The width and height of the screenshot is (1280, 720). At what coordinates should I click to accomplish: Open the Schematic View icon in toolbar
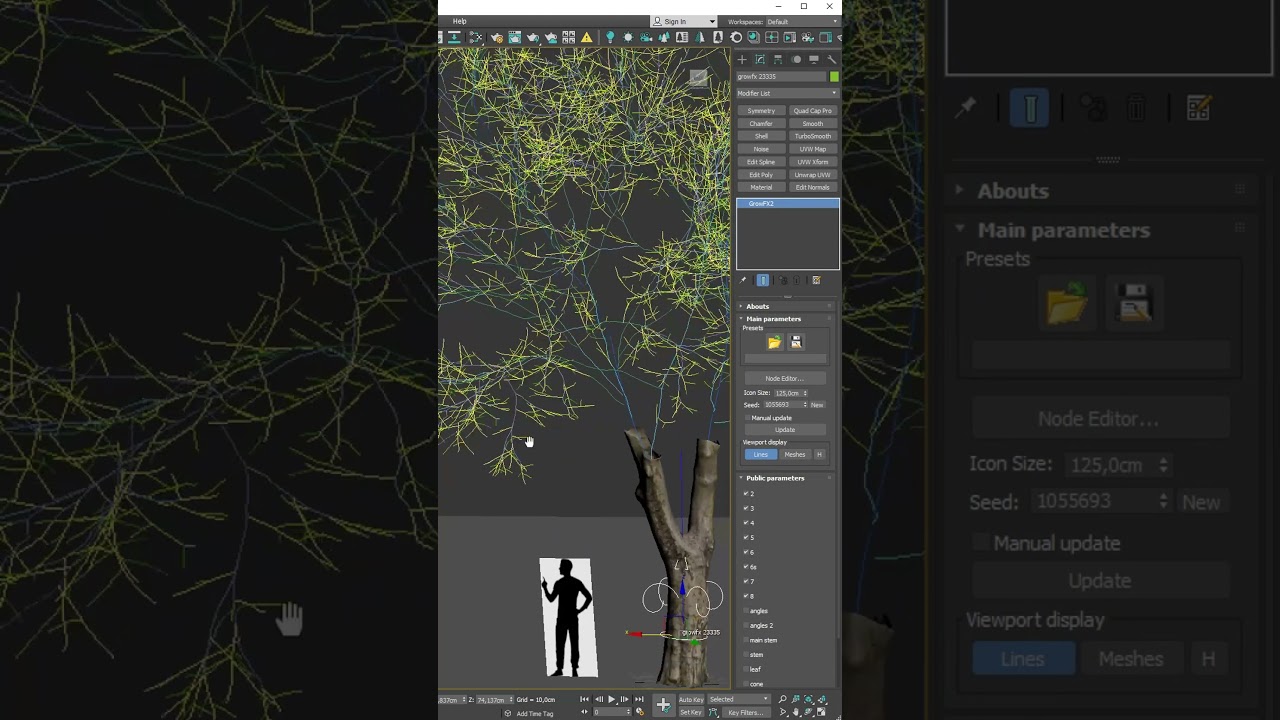point(476,38)
